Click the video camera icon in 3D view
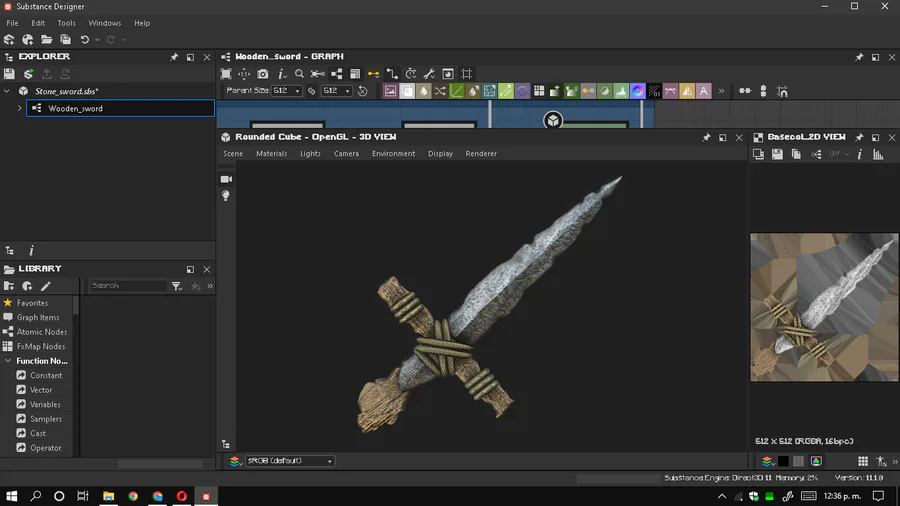900x506 pixels. coord(226,179)
